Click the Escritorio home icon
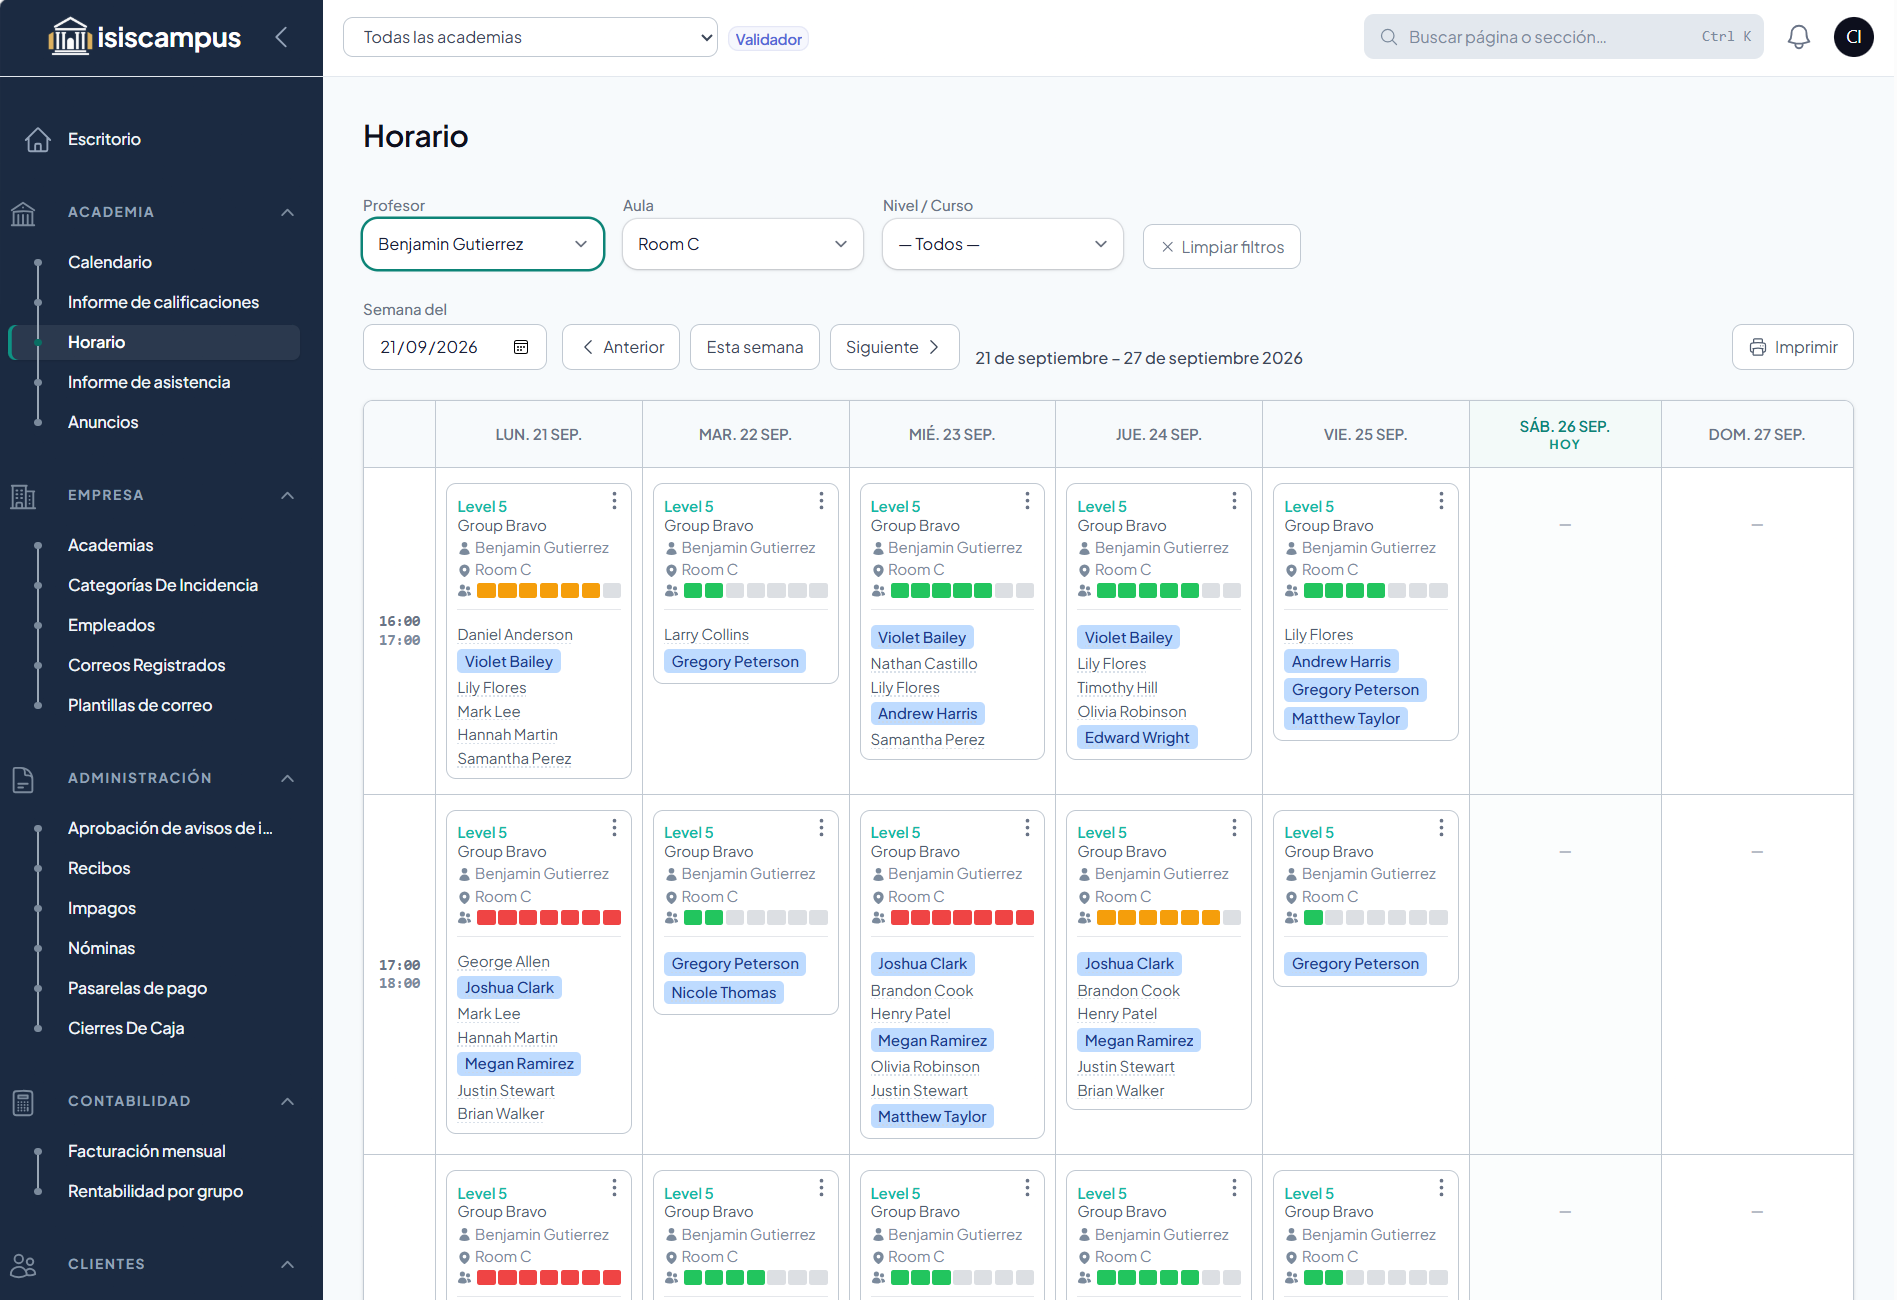Viewport: 1897px width, 1300px height. coord(38,139)
